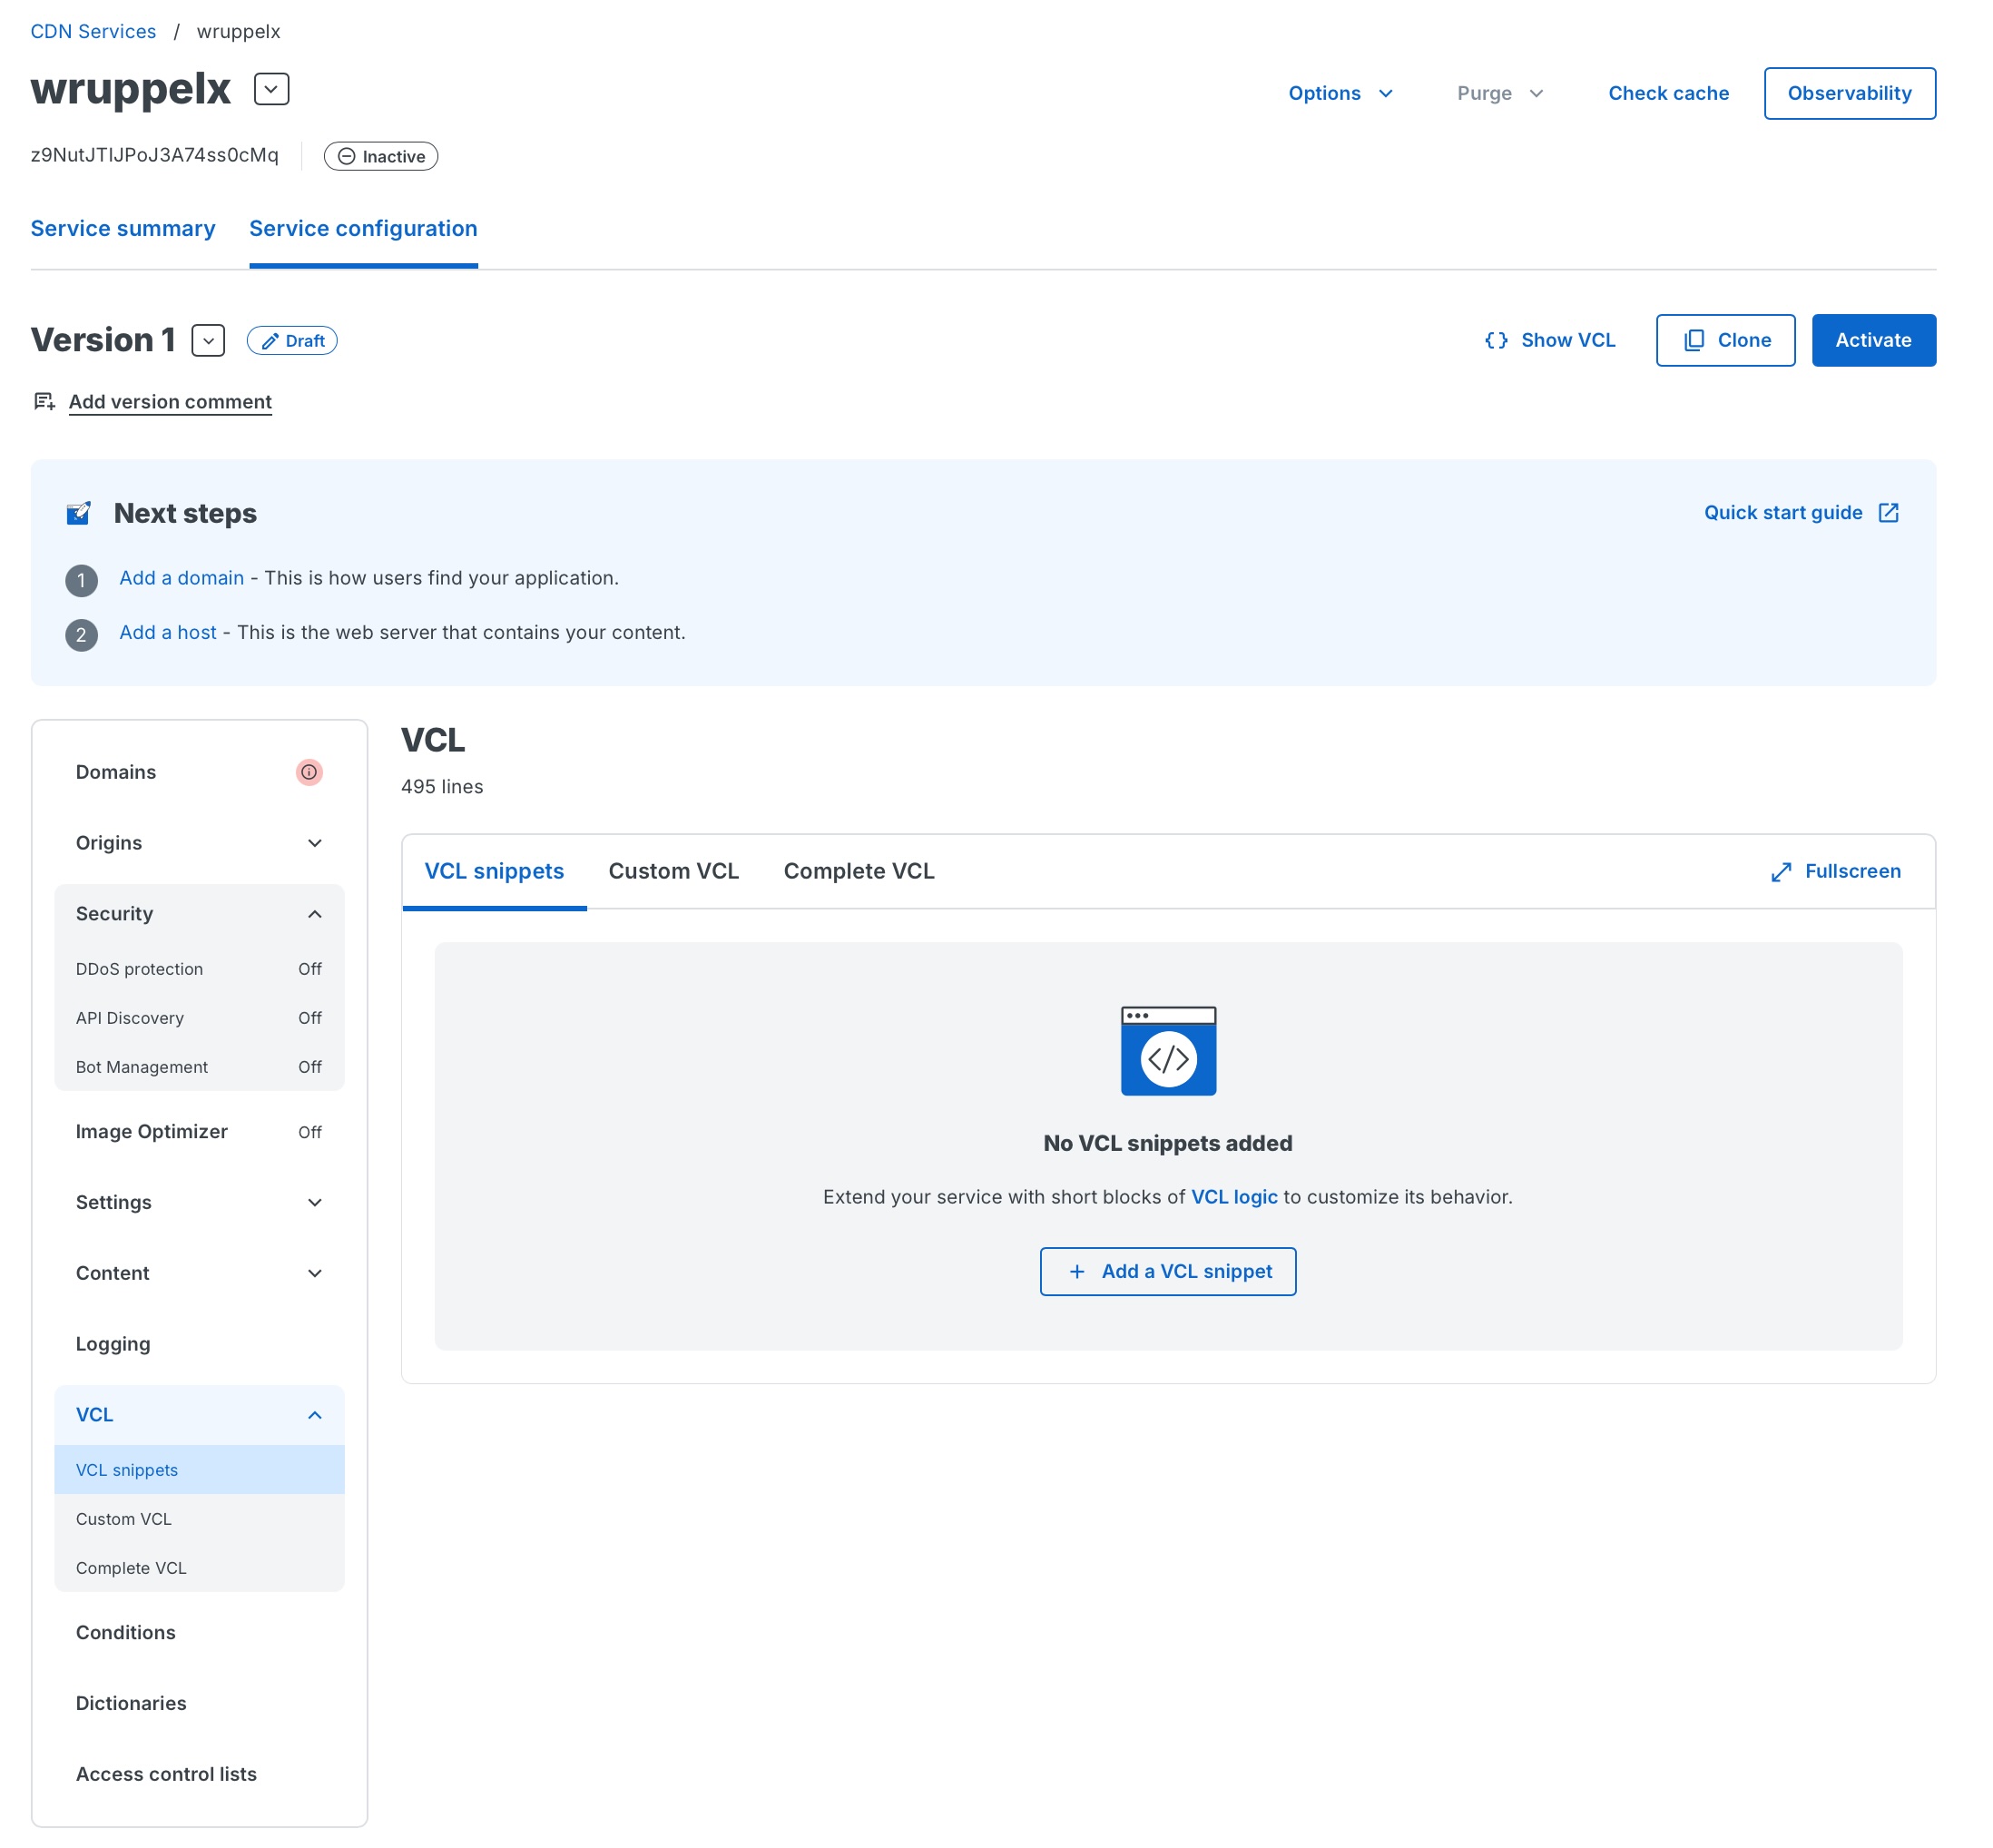Click the code window illustration icon
1993x1848 pixels.
pos(1168,1051)
